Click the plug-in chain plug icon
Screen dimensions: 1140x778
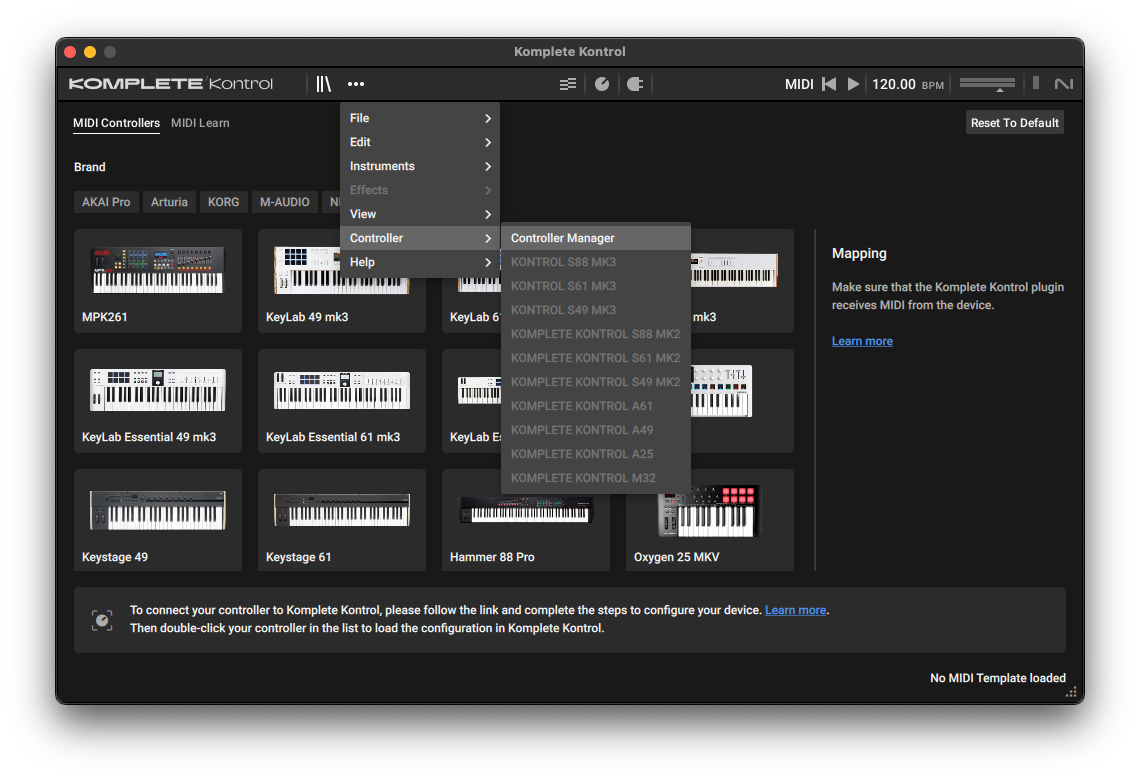634,84
